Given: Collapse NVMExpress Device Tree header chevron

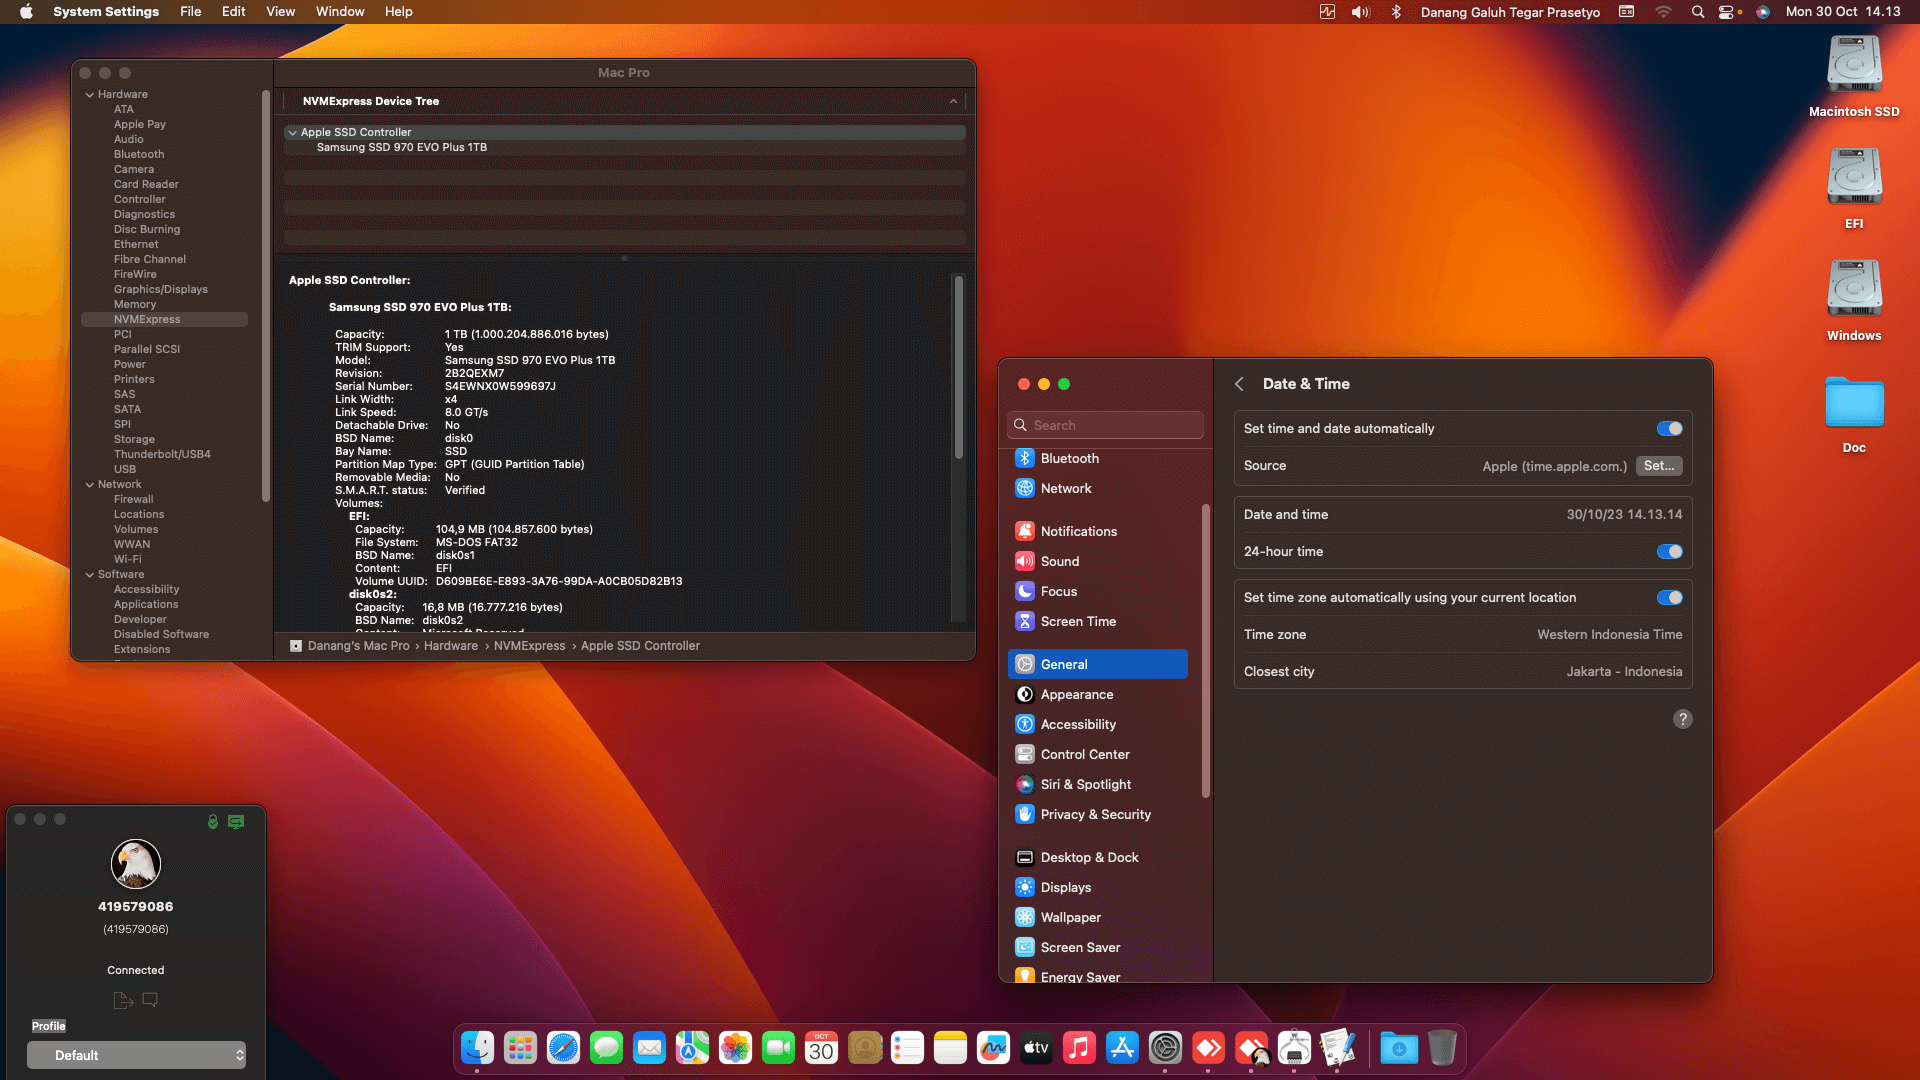Looking at the screenshot, I should coord(953,101).
